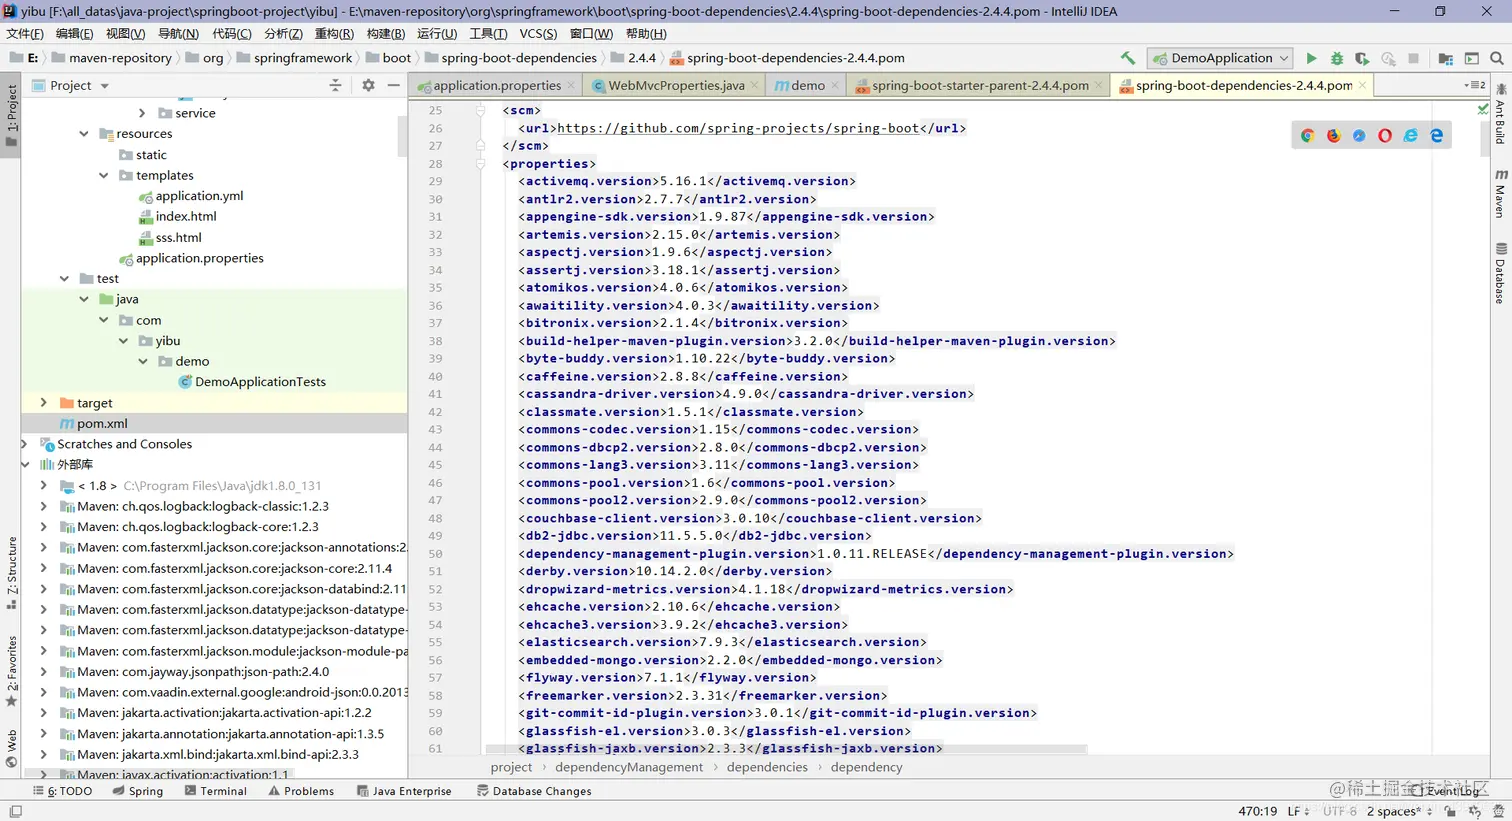Click line separator LF in status bar
Viewport: 1512px width, 821px height.
pos(1297,811)
